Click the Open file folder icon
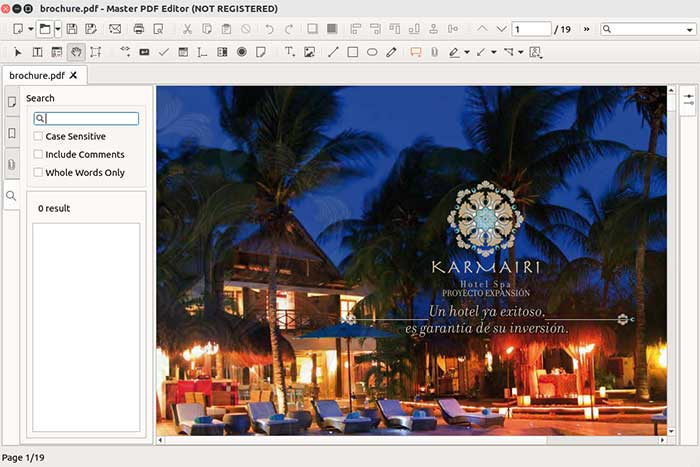The image size is (700, 467). tap(45, 29)
